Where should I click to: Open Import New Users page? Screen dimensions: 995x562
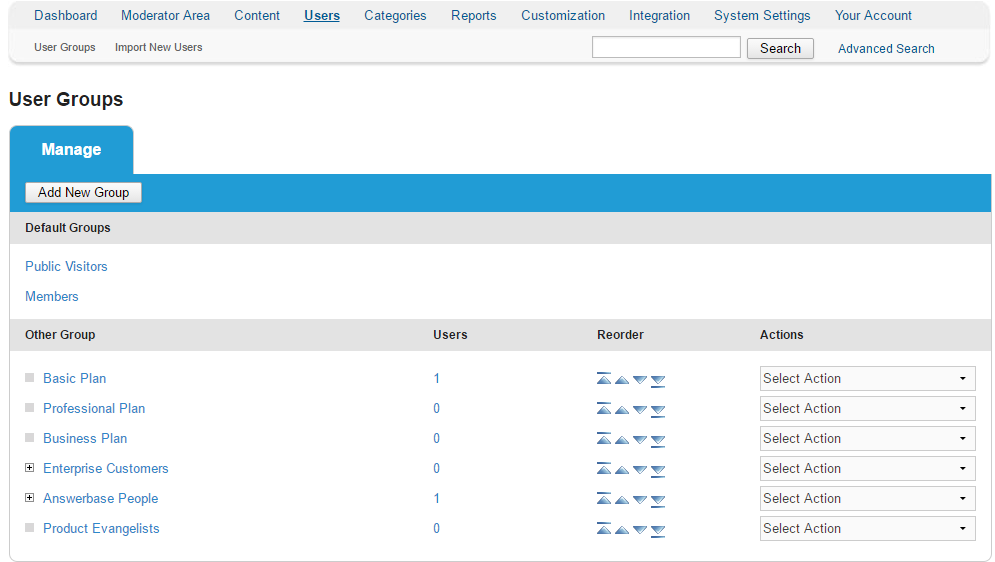point(159,48)
